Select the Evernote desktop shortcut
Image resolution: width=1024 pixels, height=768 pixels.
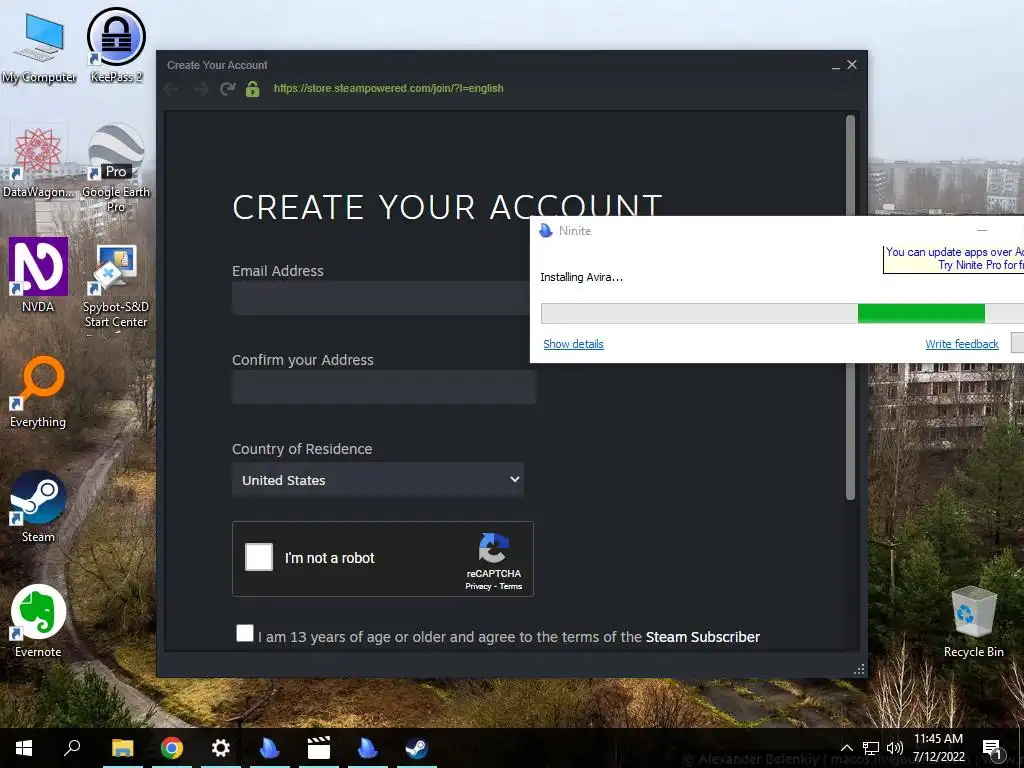pos(38,622)
